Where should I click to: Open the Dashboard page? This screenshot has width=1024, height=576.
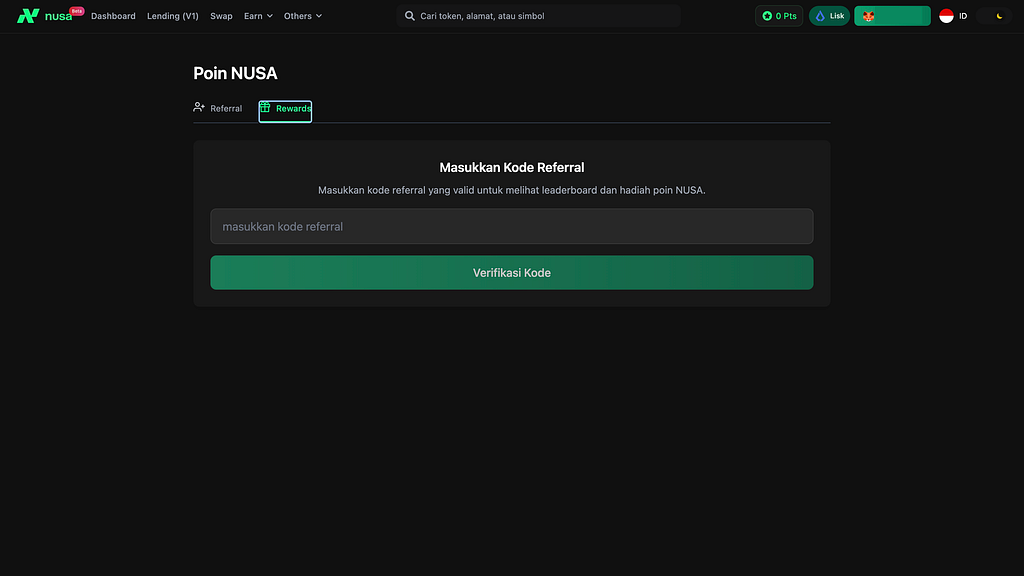[113, 16]
